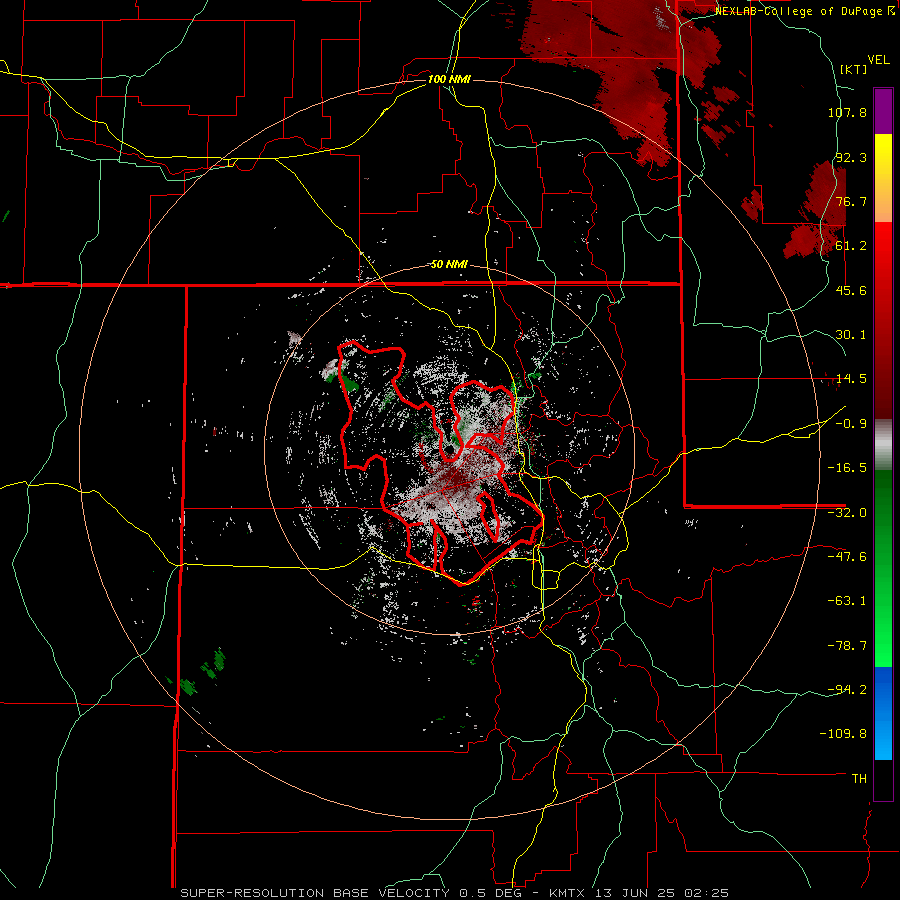This screenshot has width=900, height=900.
Task: Click the 76.7 velocity scale value
Action: pyautogui.click(x=851, y=201)
